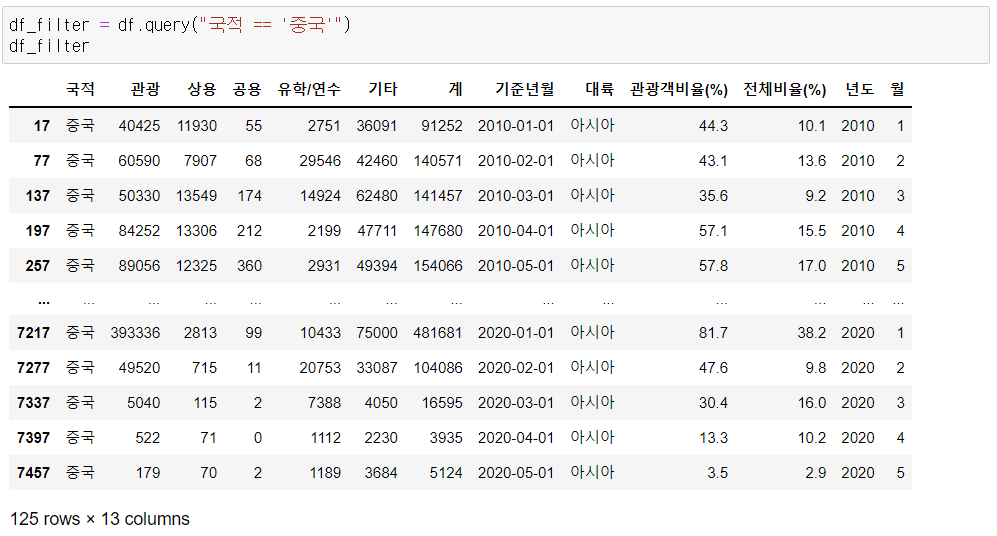Click into the df.query code cell
Screen dimensions: 997x536
tap(496, 36)
